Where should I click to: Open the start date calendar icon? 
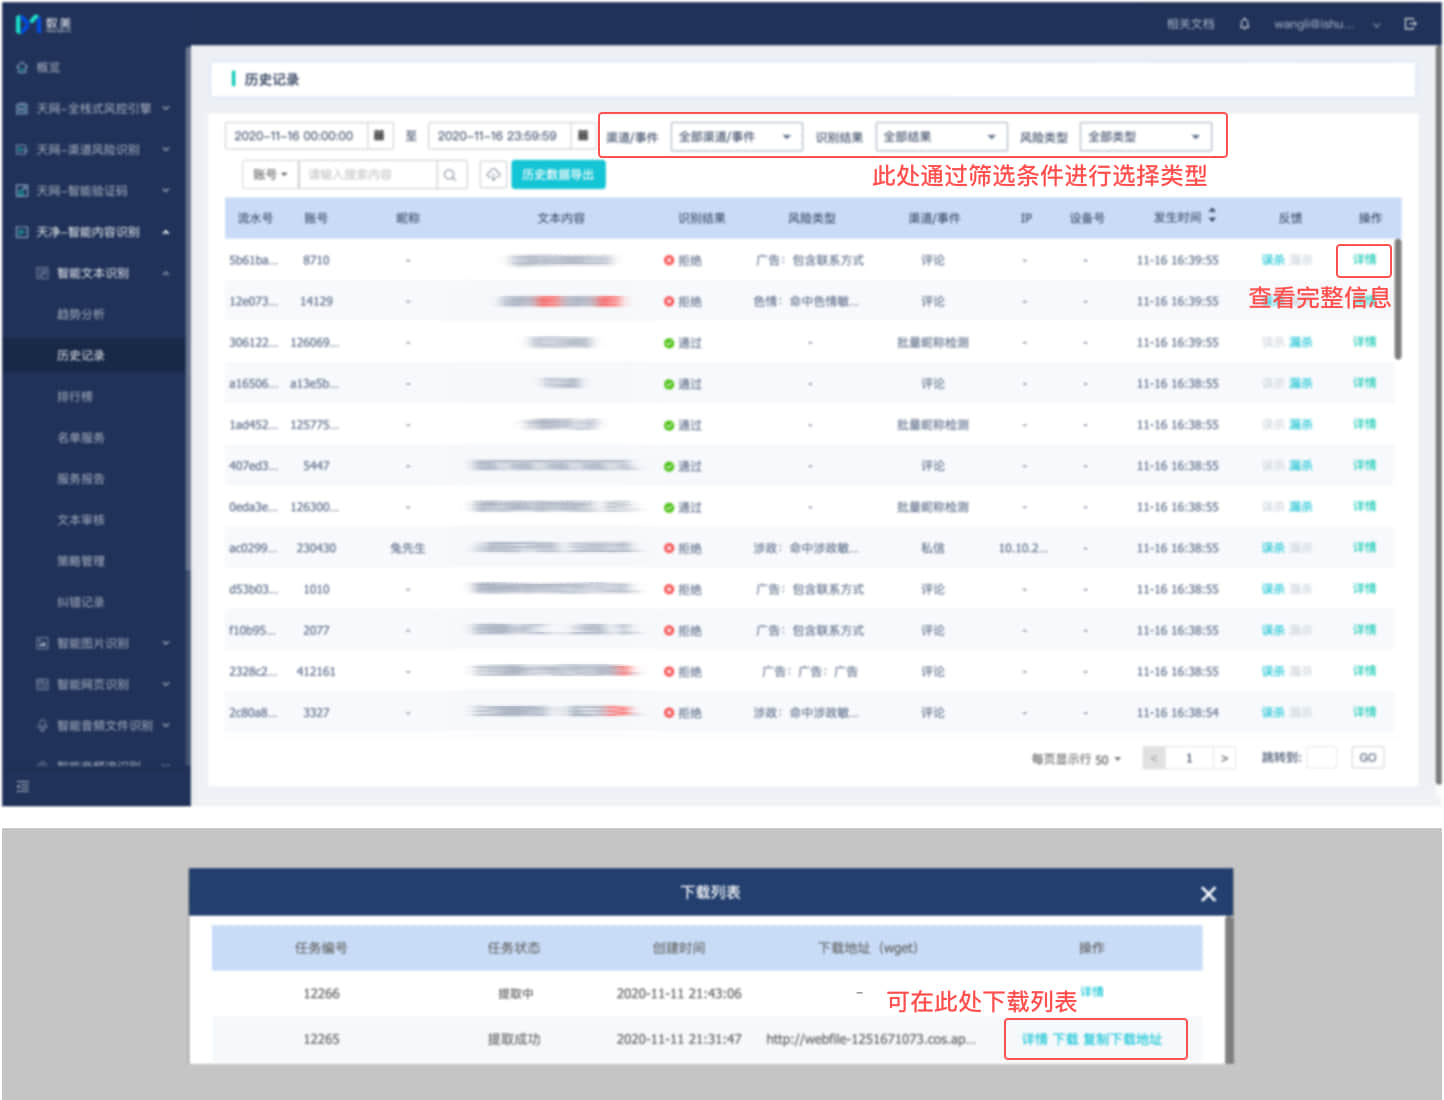[x=379, y=136]
